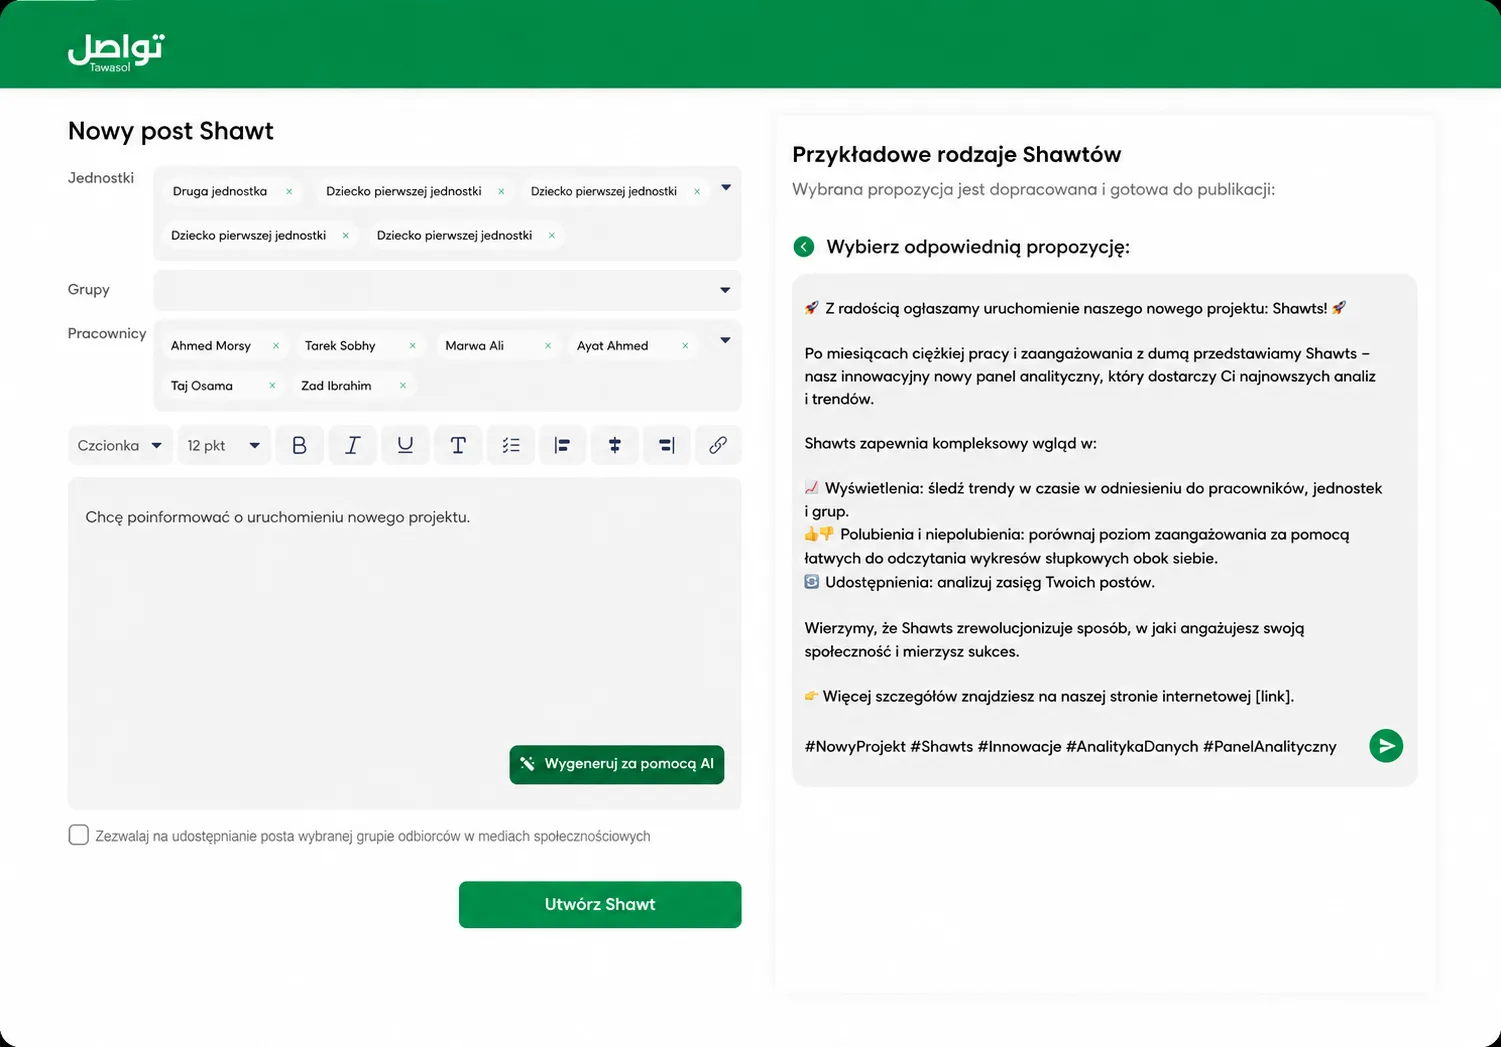Image resolution: width=1501 pixels, height=1047 pixels.
Task: Click the 'Pracownicy' field label
Action: (x=107, y=334)
